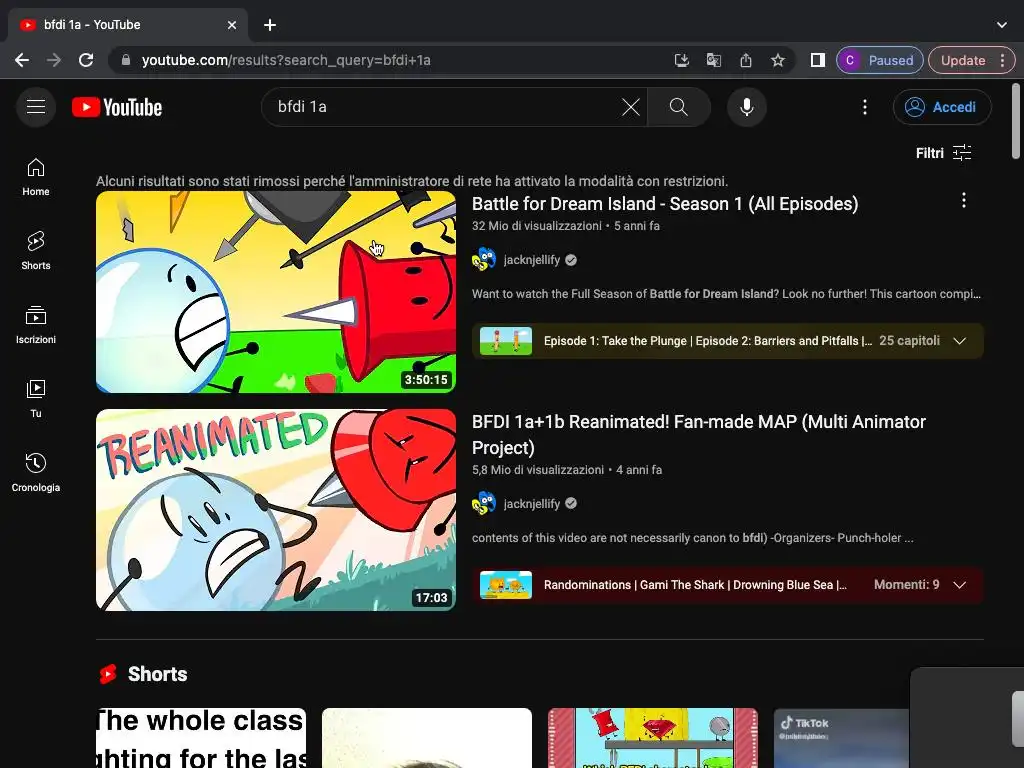Screen dimensions: 1024x768
Task: Open more options for Battle for Dream Island video
Action: click(x=963, y=200)
